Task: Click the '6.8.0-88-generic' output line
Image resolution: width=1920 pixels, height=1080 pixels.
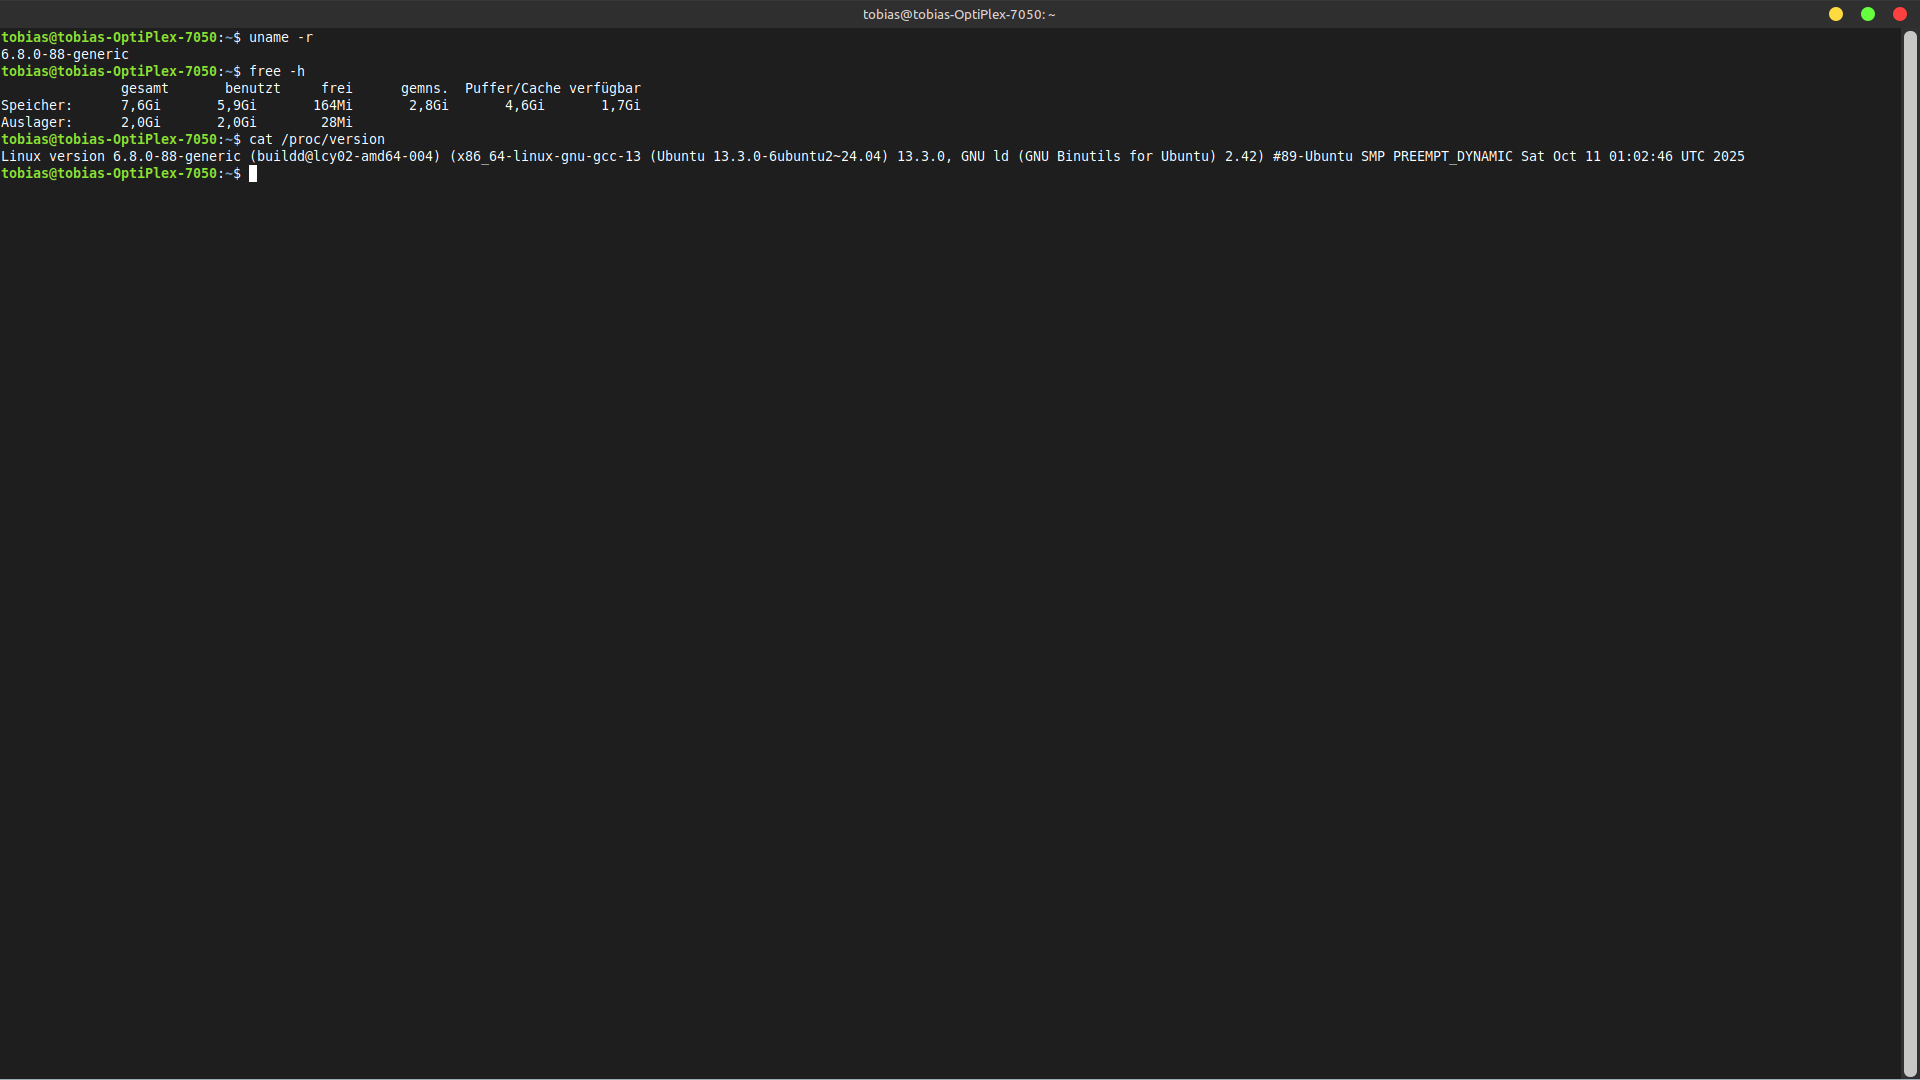Action: pyautogui.click(x=65, y=54)
